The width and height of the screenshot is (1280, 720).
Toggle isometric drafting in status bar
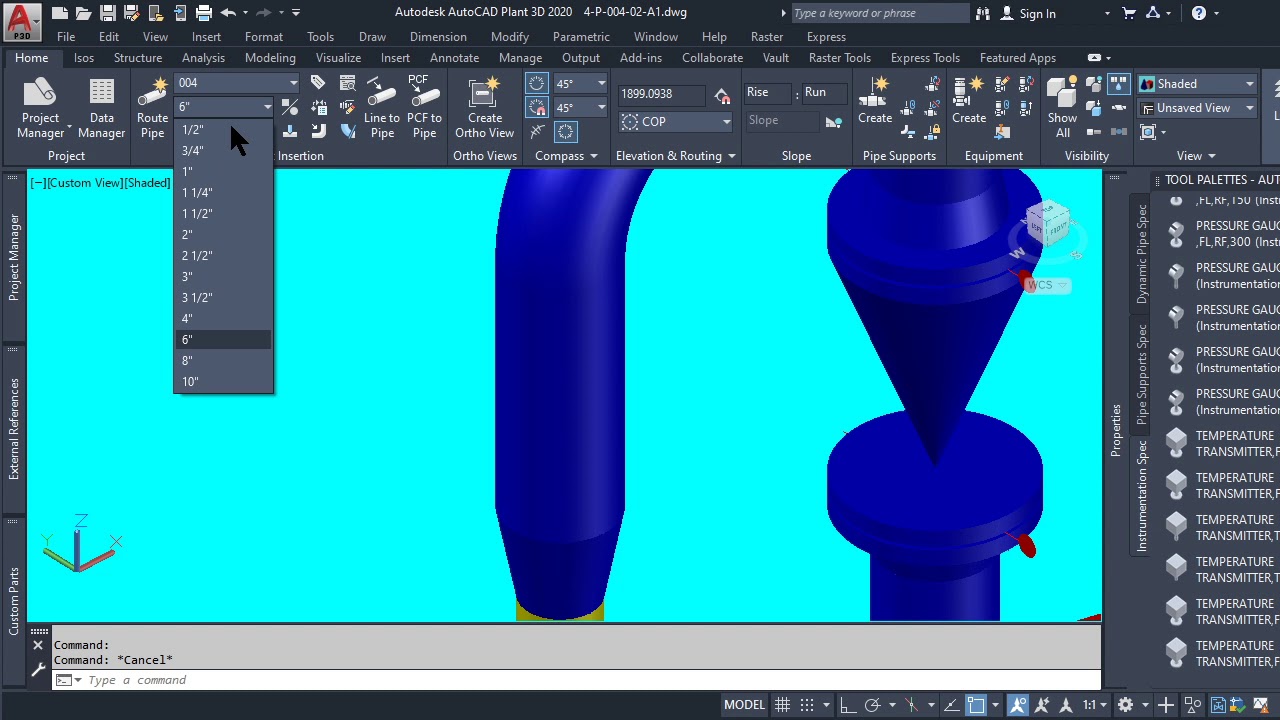911,705
